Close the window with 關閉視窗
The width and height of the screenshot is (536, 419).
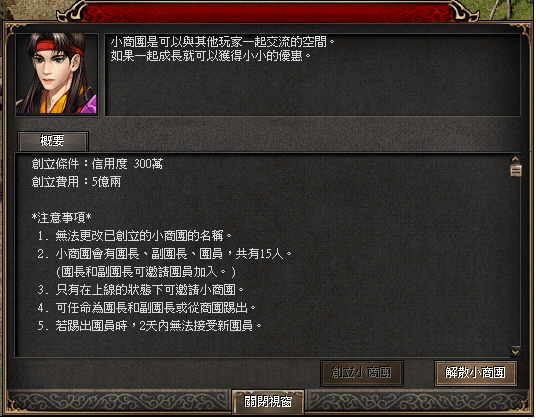269,402
